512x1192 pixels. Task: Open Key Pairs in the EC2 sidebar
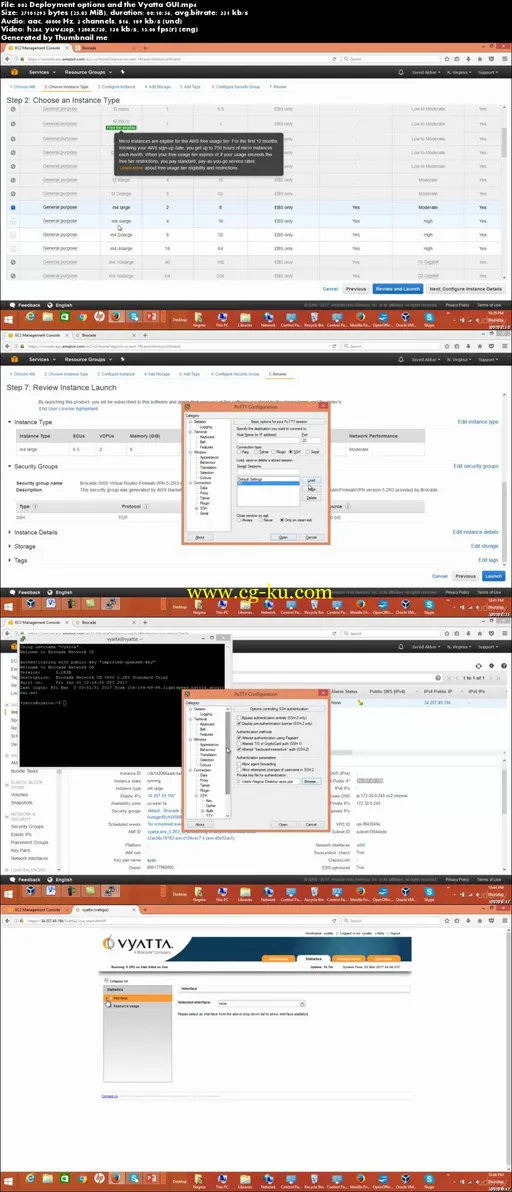20,850
